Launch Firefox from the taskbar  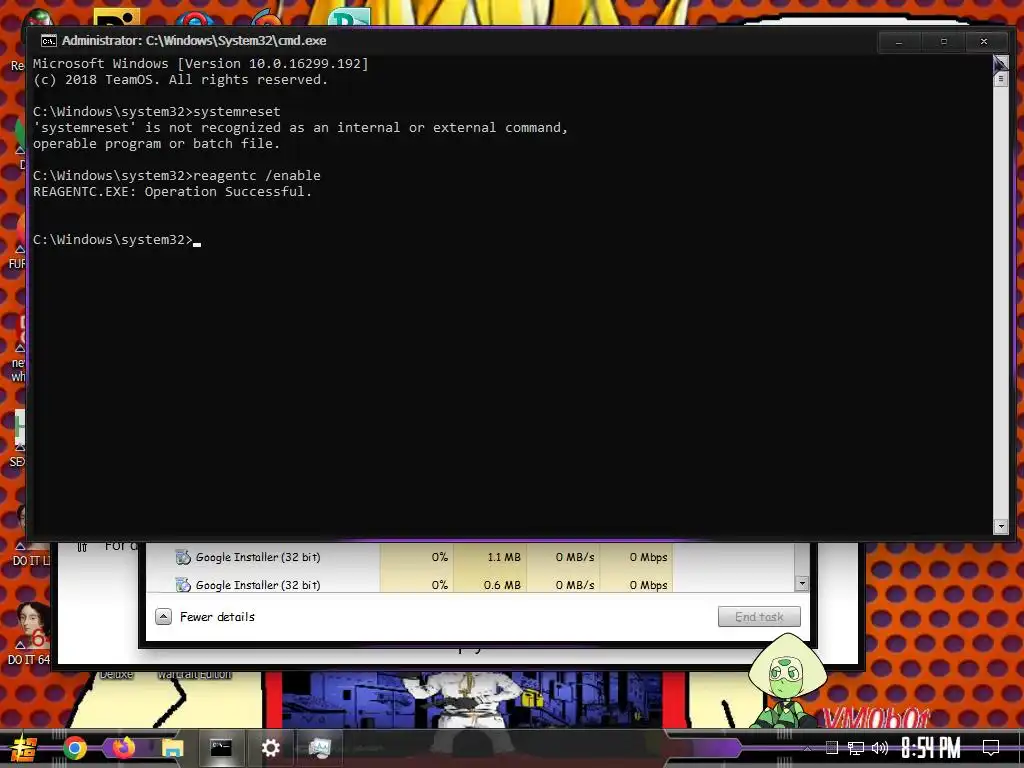(123, 747)
